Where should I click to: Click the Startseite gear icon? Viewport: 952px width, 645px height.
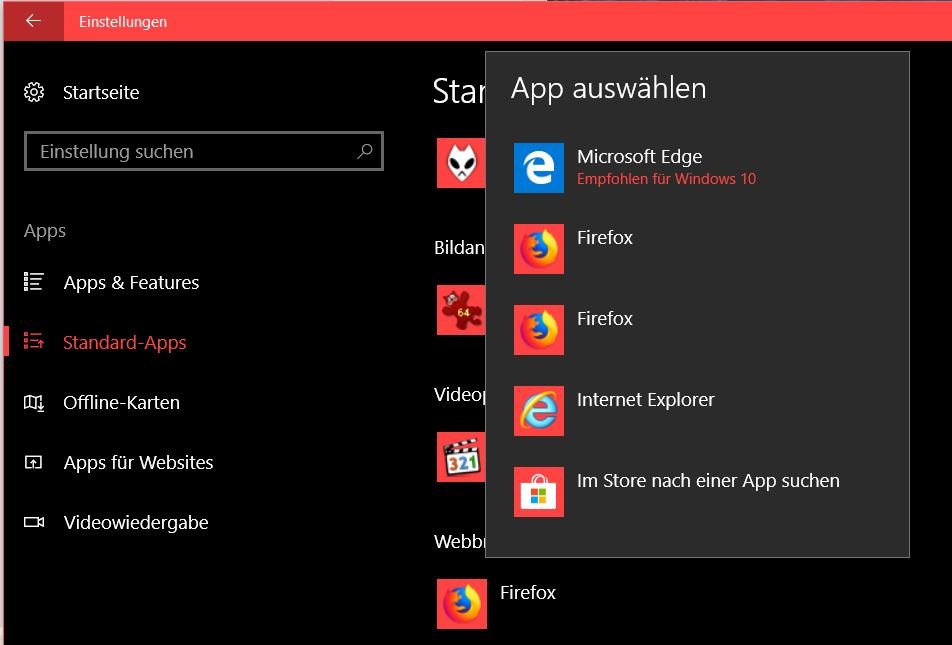tap(34, 92)
